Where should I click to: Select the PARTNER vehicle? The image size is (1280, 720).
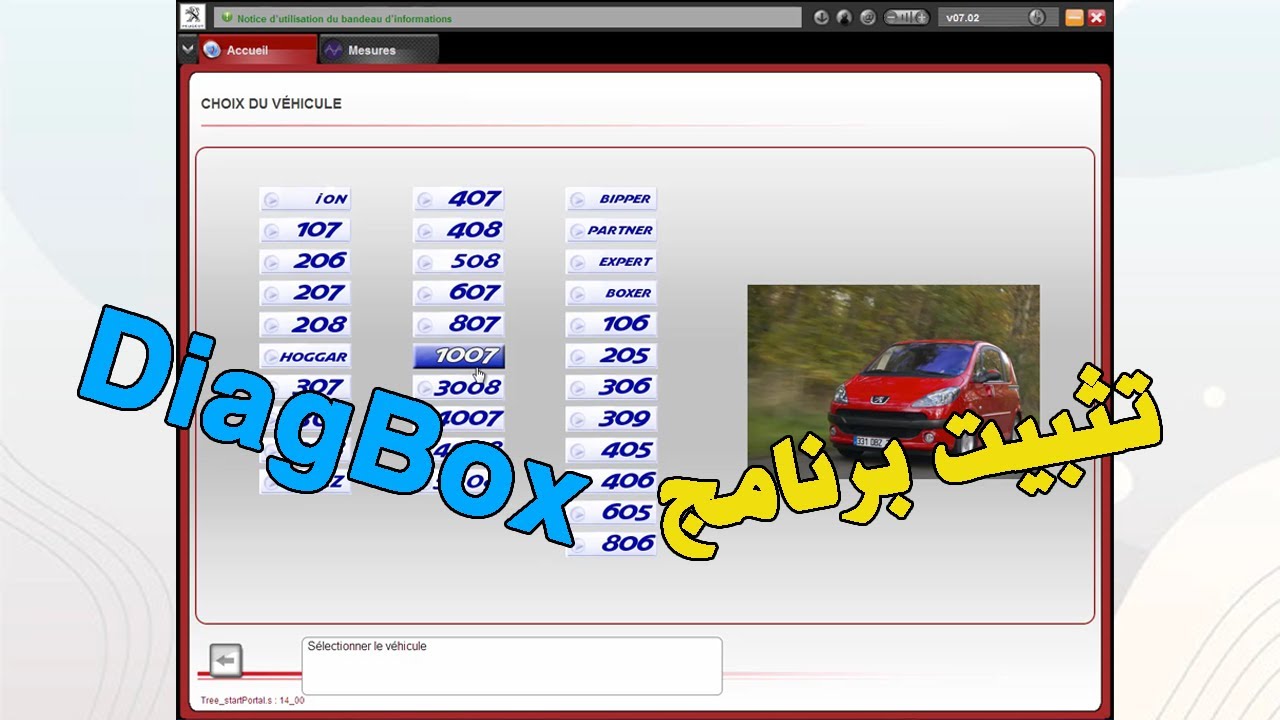point(611,230)
